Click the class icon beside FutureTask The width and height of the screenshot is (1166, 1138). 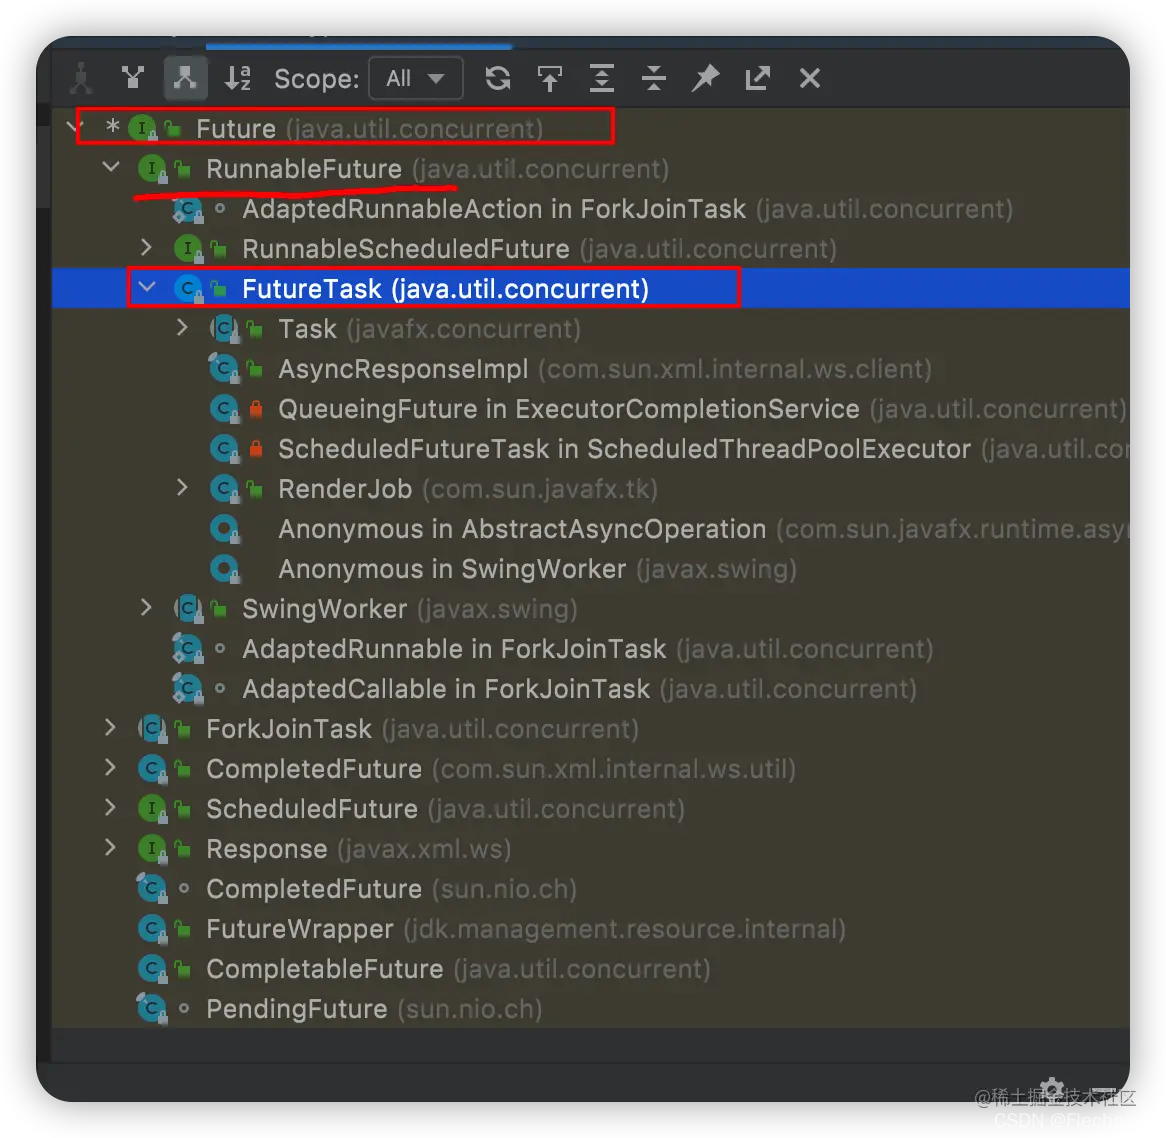pos(188,289)
